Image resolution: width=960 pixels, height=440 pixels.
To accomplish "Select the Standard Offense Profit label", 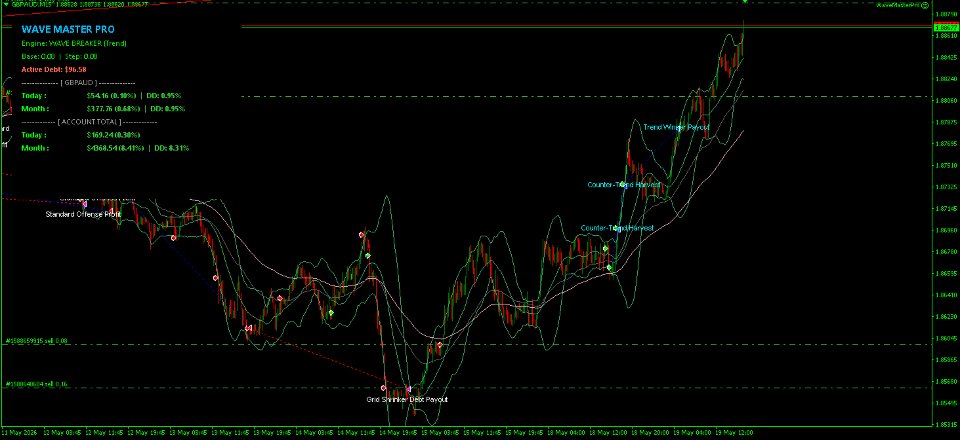I will pyautogui.click(x=83, y=215).
